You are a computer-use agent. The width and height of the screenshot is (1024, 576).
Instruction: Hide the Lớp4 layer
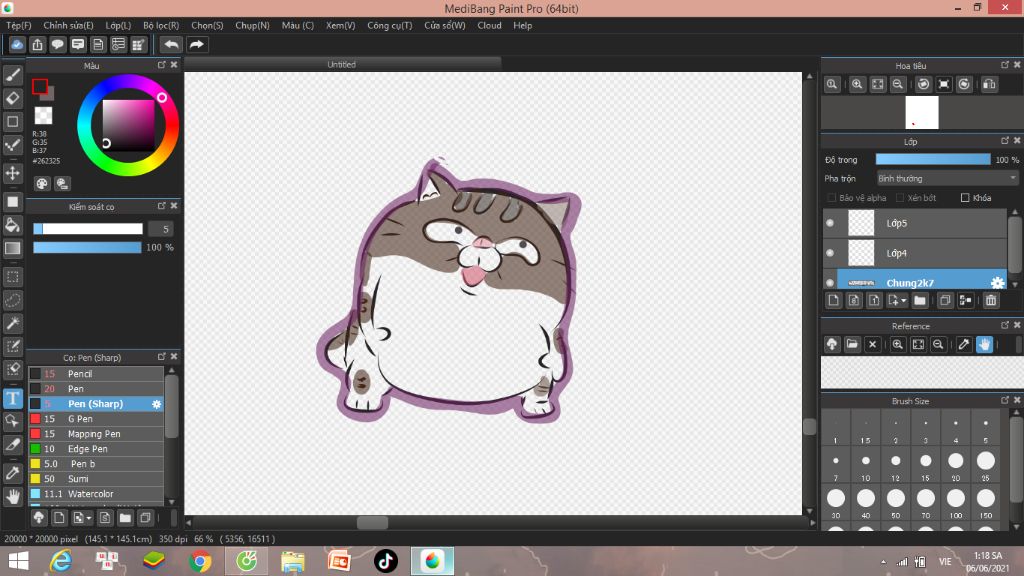pyautogui.click(x=830, y=253)
